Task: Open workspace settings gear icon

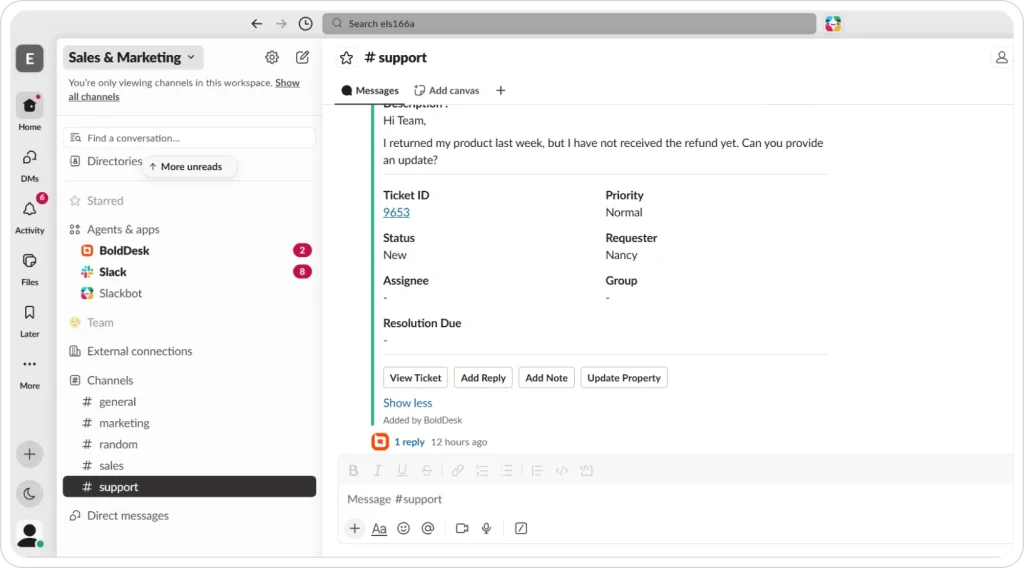Action: pos(272,57)
